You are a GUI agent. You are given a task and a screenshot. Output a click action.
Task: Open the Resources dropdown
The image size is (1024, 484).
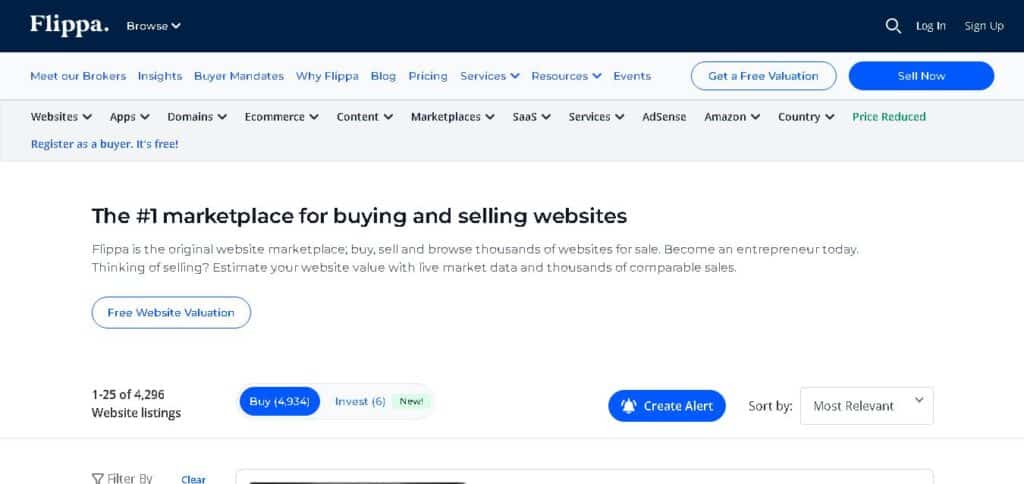(566, 76)
